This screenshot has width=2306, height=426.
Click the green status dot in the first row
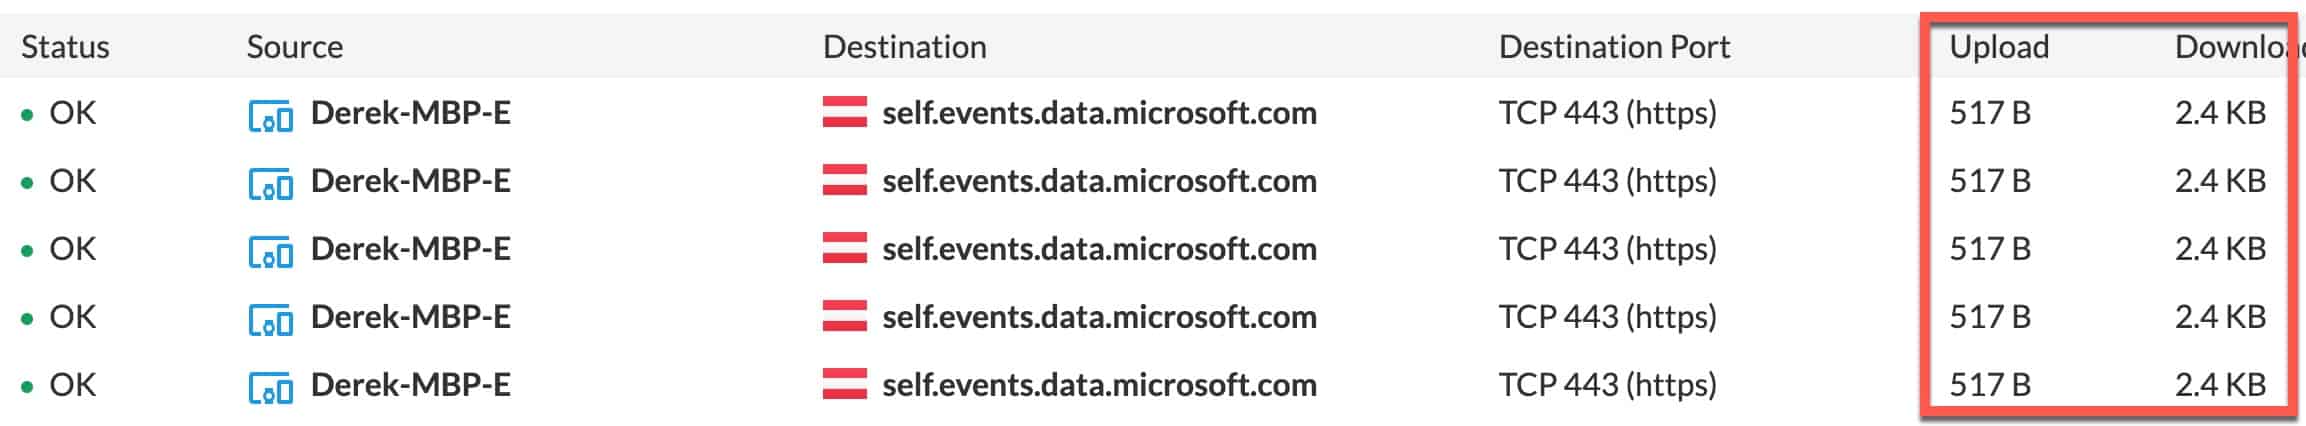[27, 116]
